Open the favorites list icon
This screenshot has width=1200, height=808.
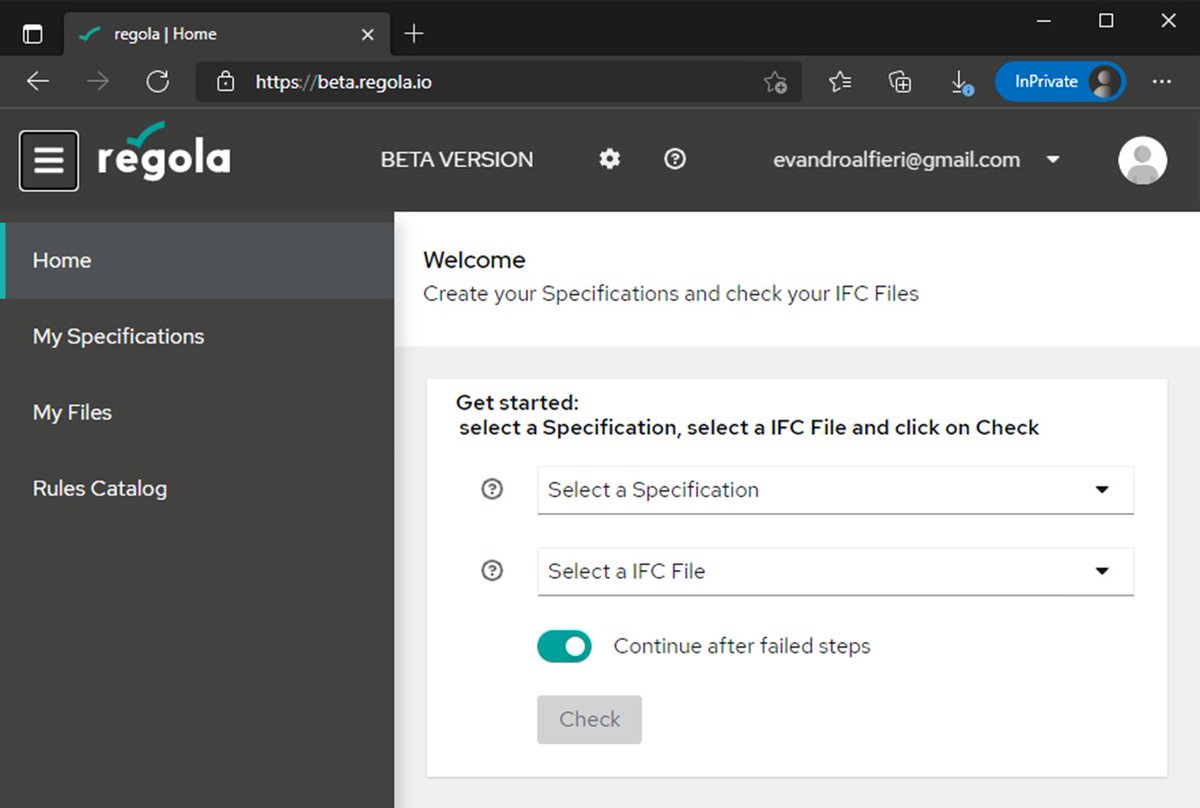tap(840, 82)
